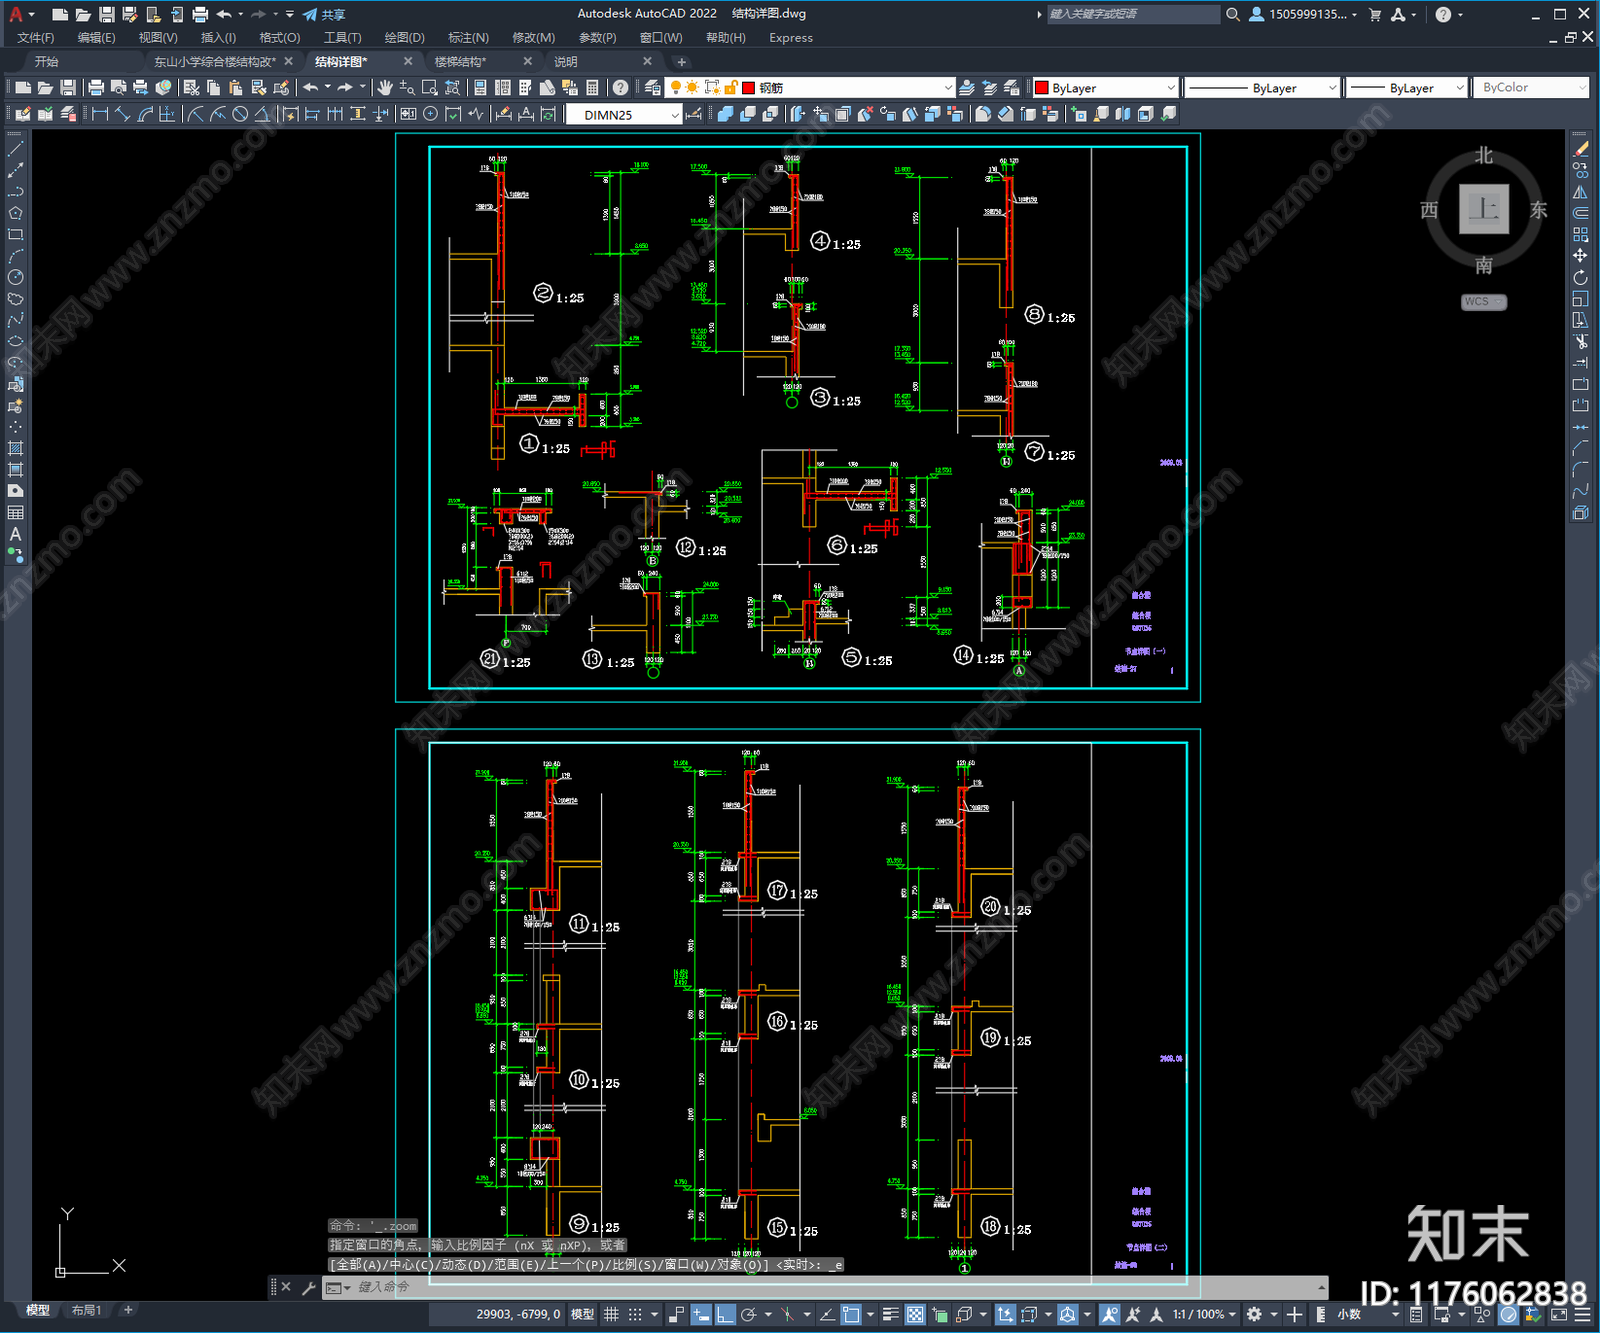Click the keyword search box in title bar
Image resolution: width=1600 pixels, height=1333 pixels.
1133,14
